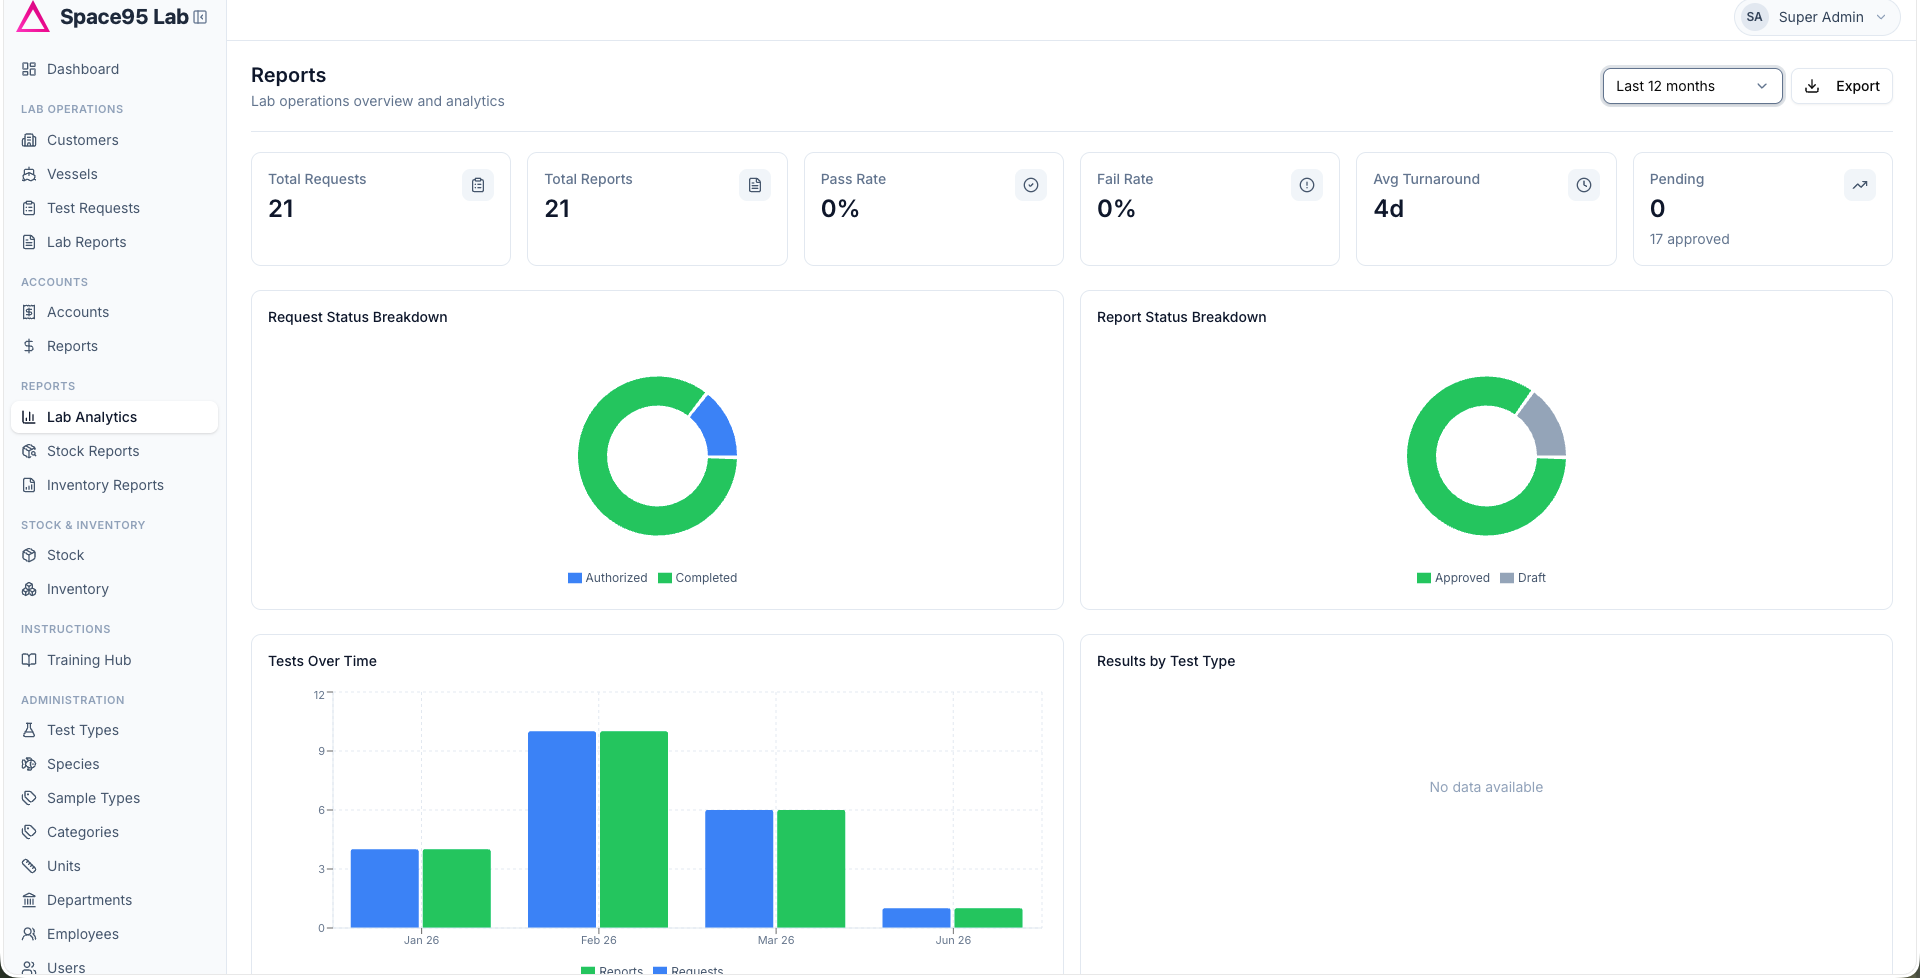This screenshot has height=978, width=1920.
Task: Click the Accounts receipt icon
Action: (x=29, y=312)
